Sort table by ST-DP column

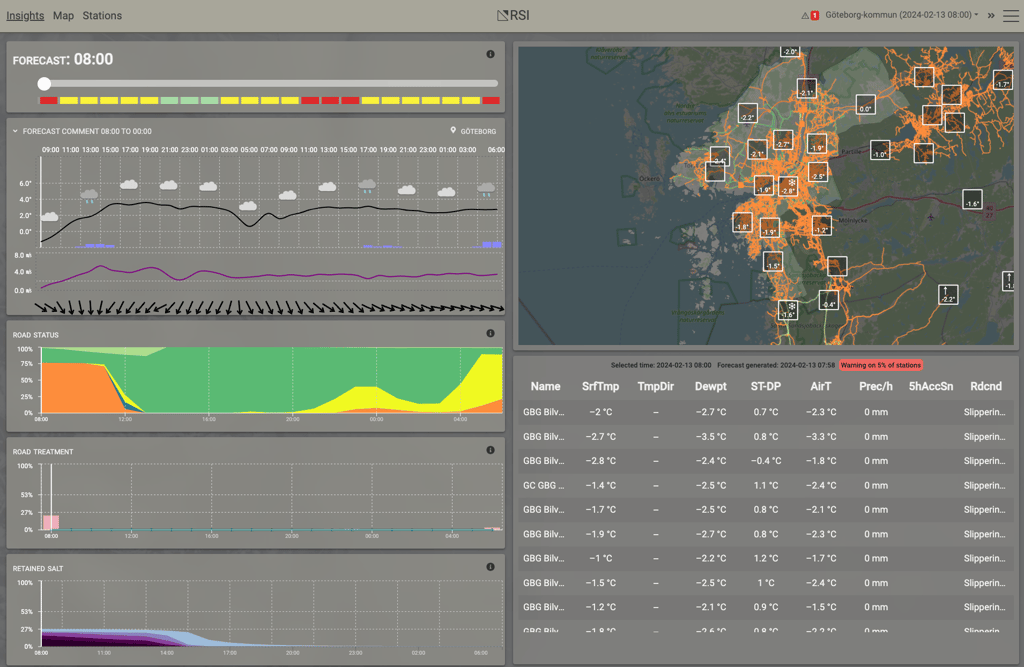765,386
